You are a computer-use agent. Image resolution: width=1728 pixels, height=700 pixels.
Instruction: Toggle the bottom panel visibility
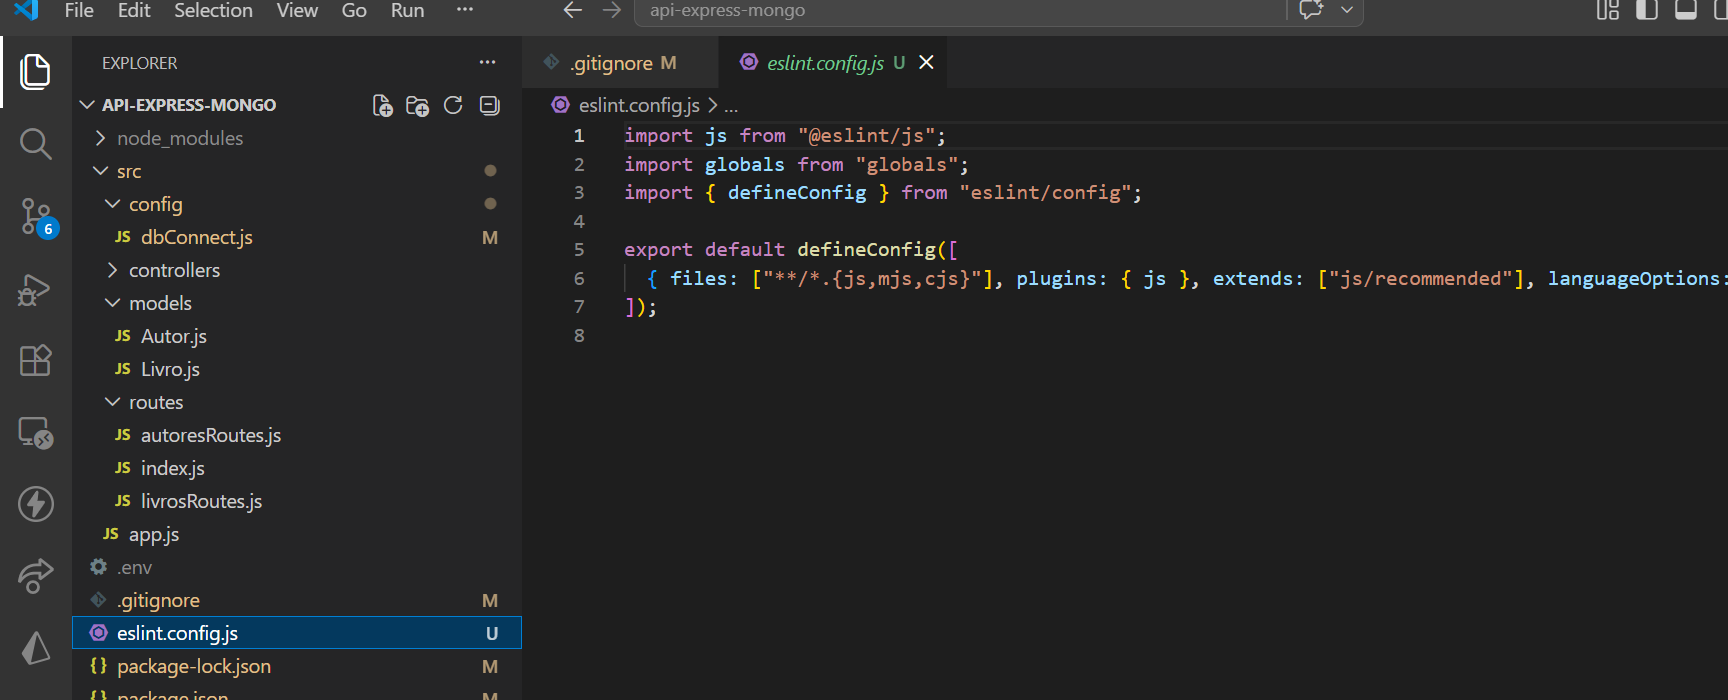click(1685, 11)
